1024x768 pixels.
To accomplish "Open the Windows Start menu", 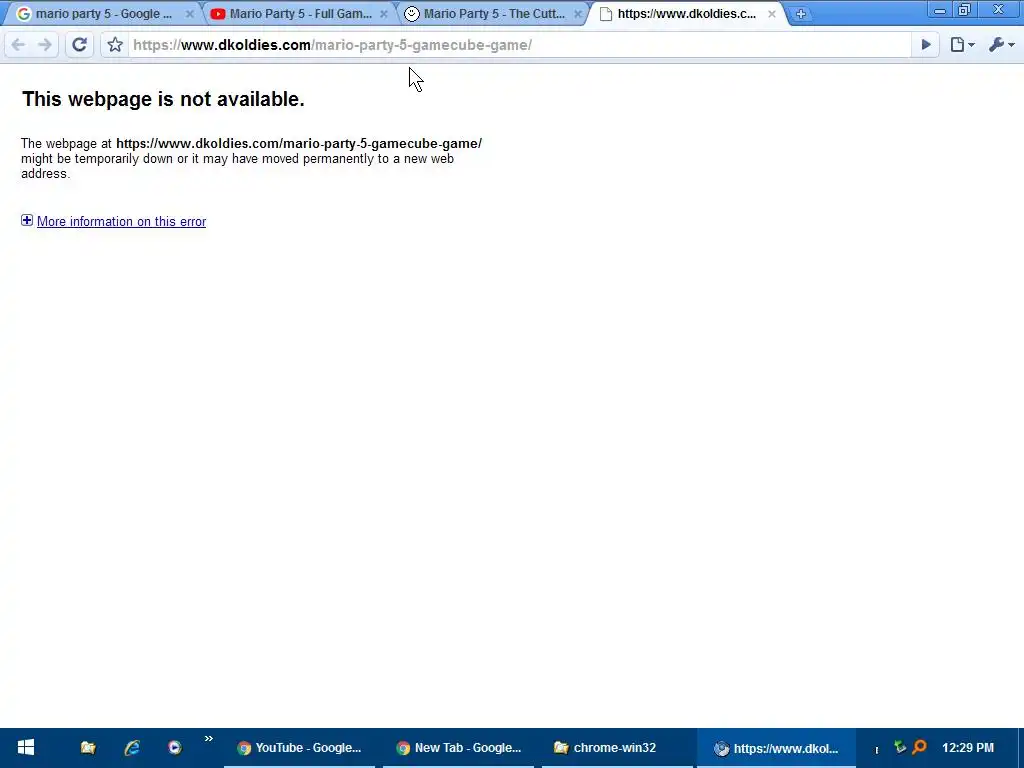I will (x=26, y=748).
